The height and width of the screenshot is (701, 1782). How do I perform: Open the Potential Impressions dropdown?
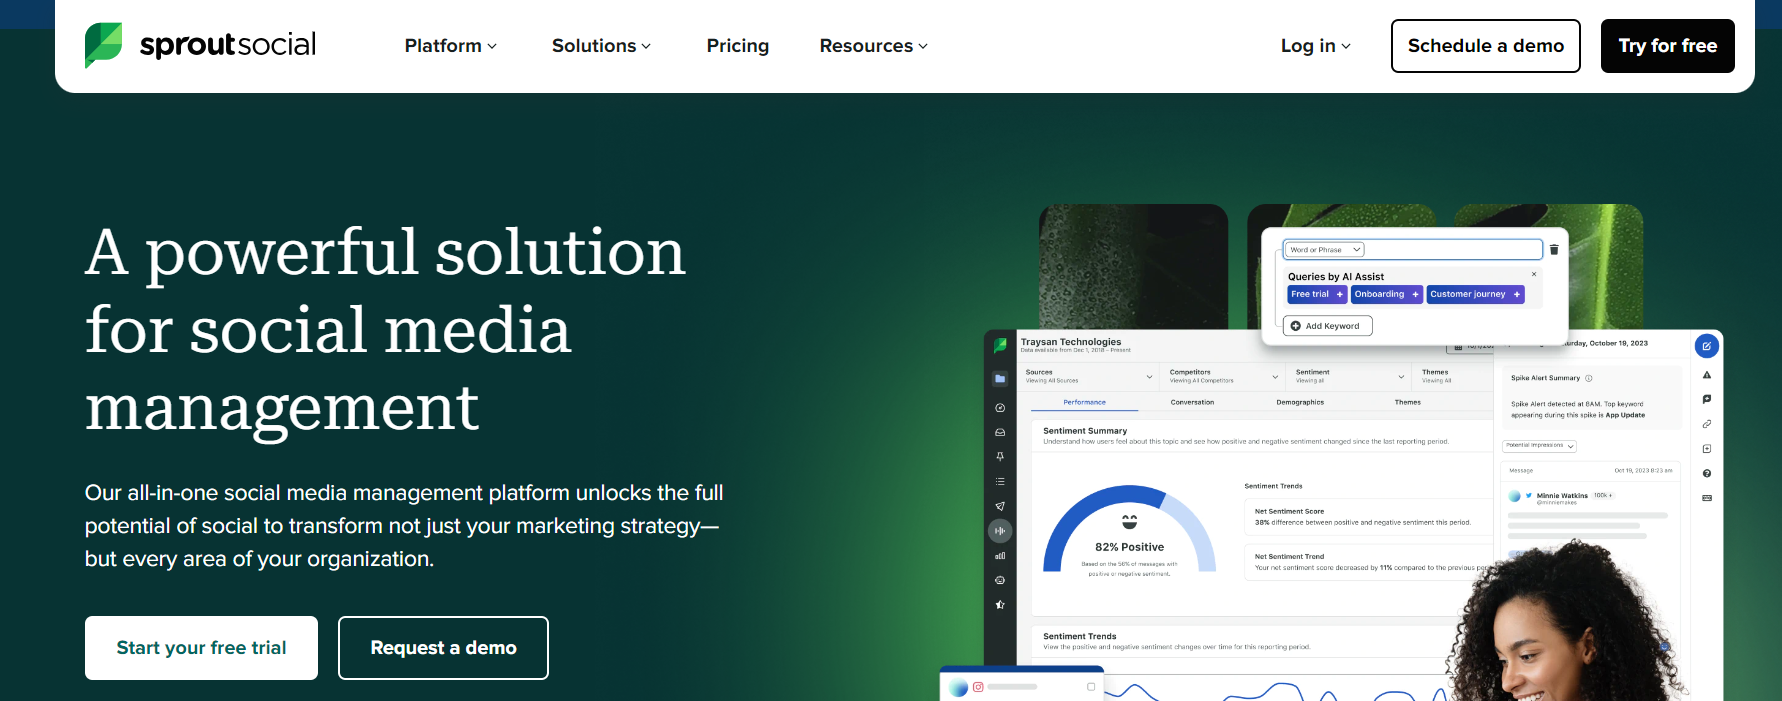point(1539,446)
